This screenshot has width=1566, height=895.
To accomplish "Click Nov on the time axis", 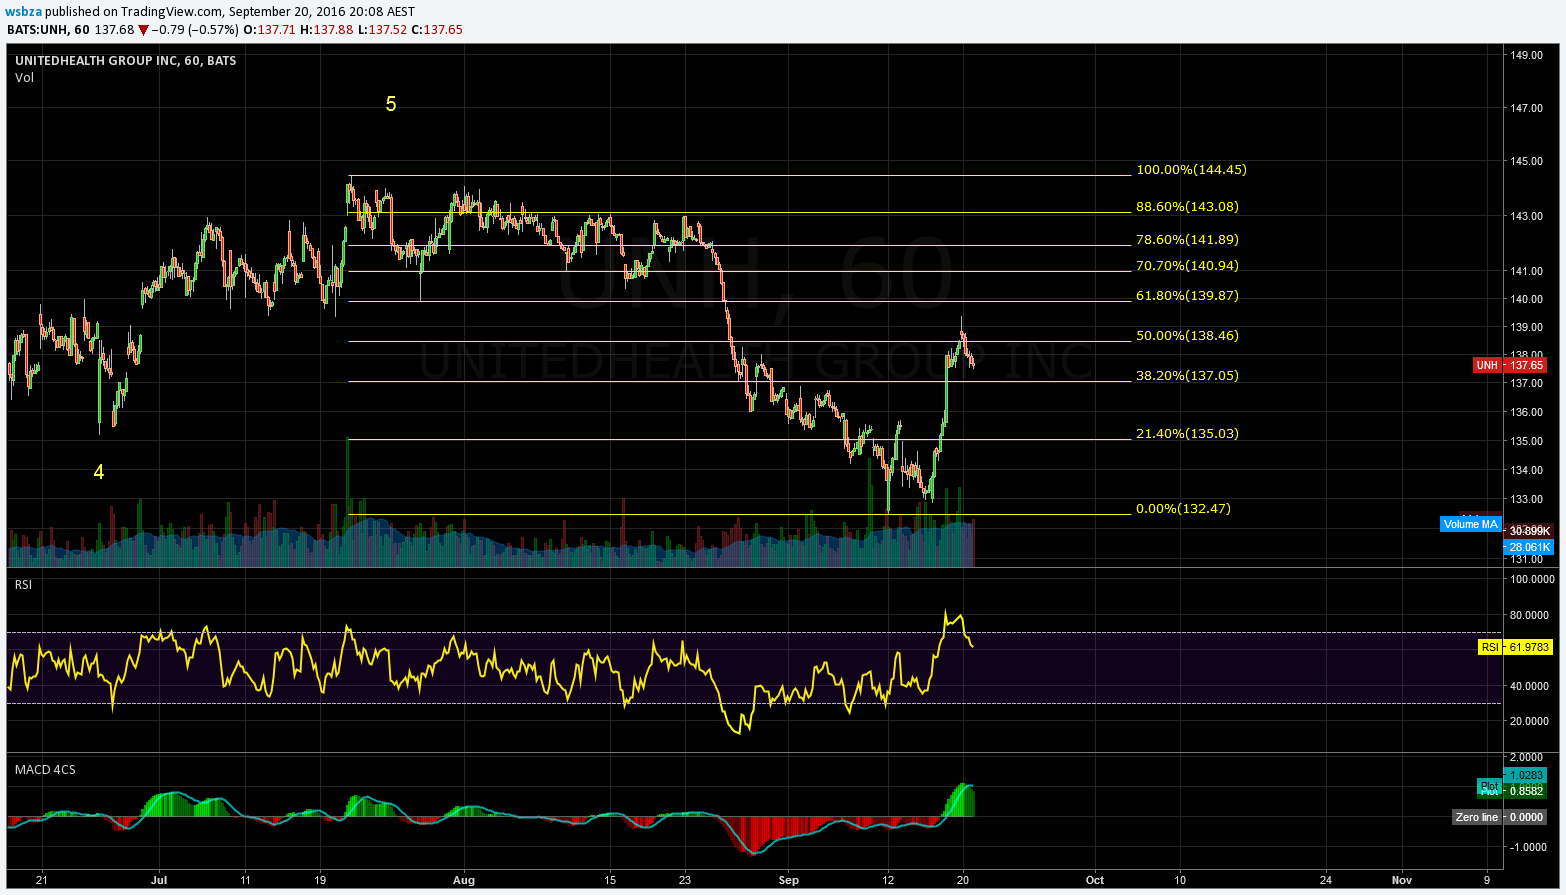I will 1402,880.
